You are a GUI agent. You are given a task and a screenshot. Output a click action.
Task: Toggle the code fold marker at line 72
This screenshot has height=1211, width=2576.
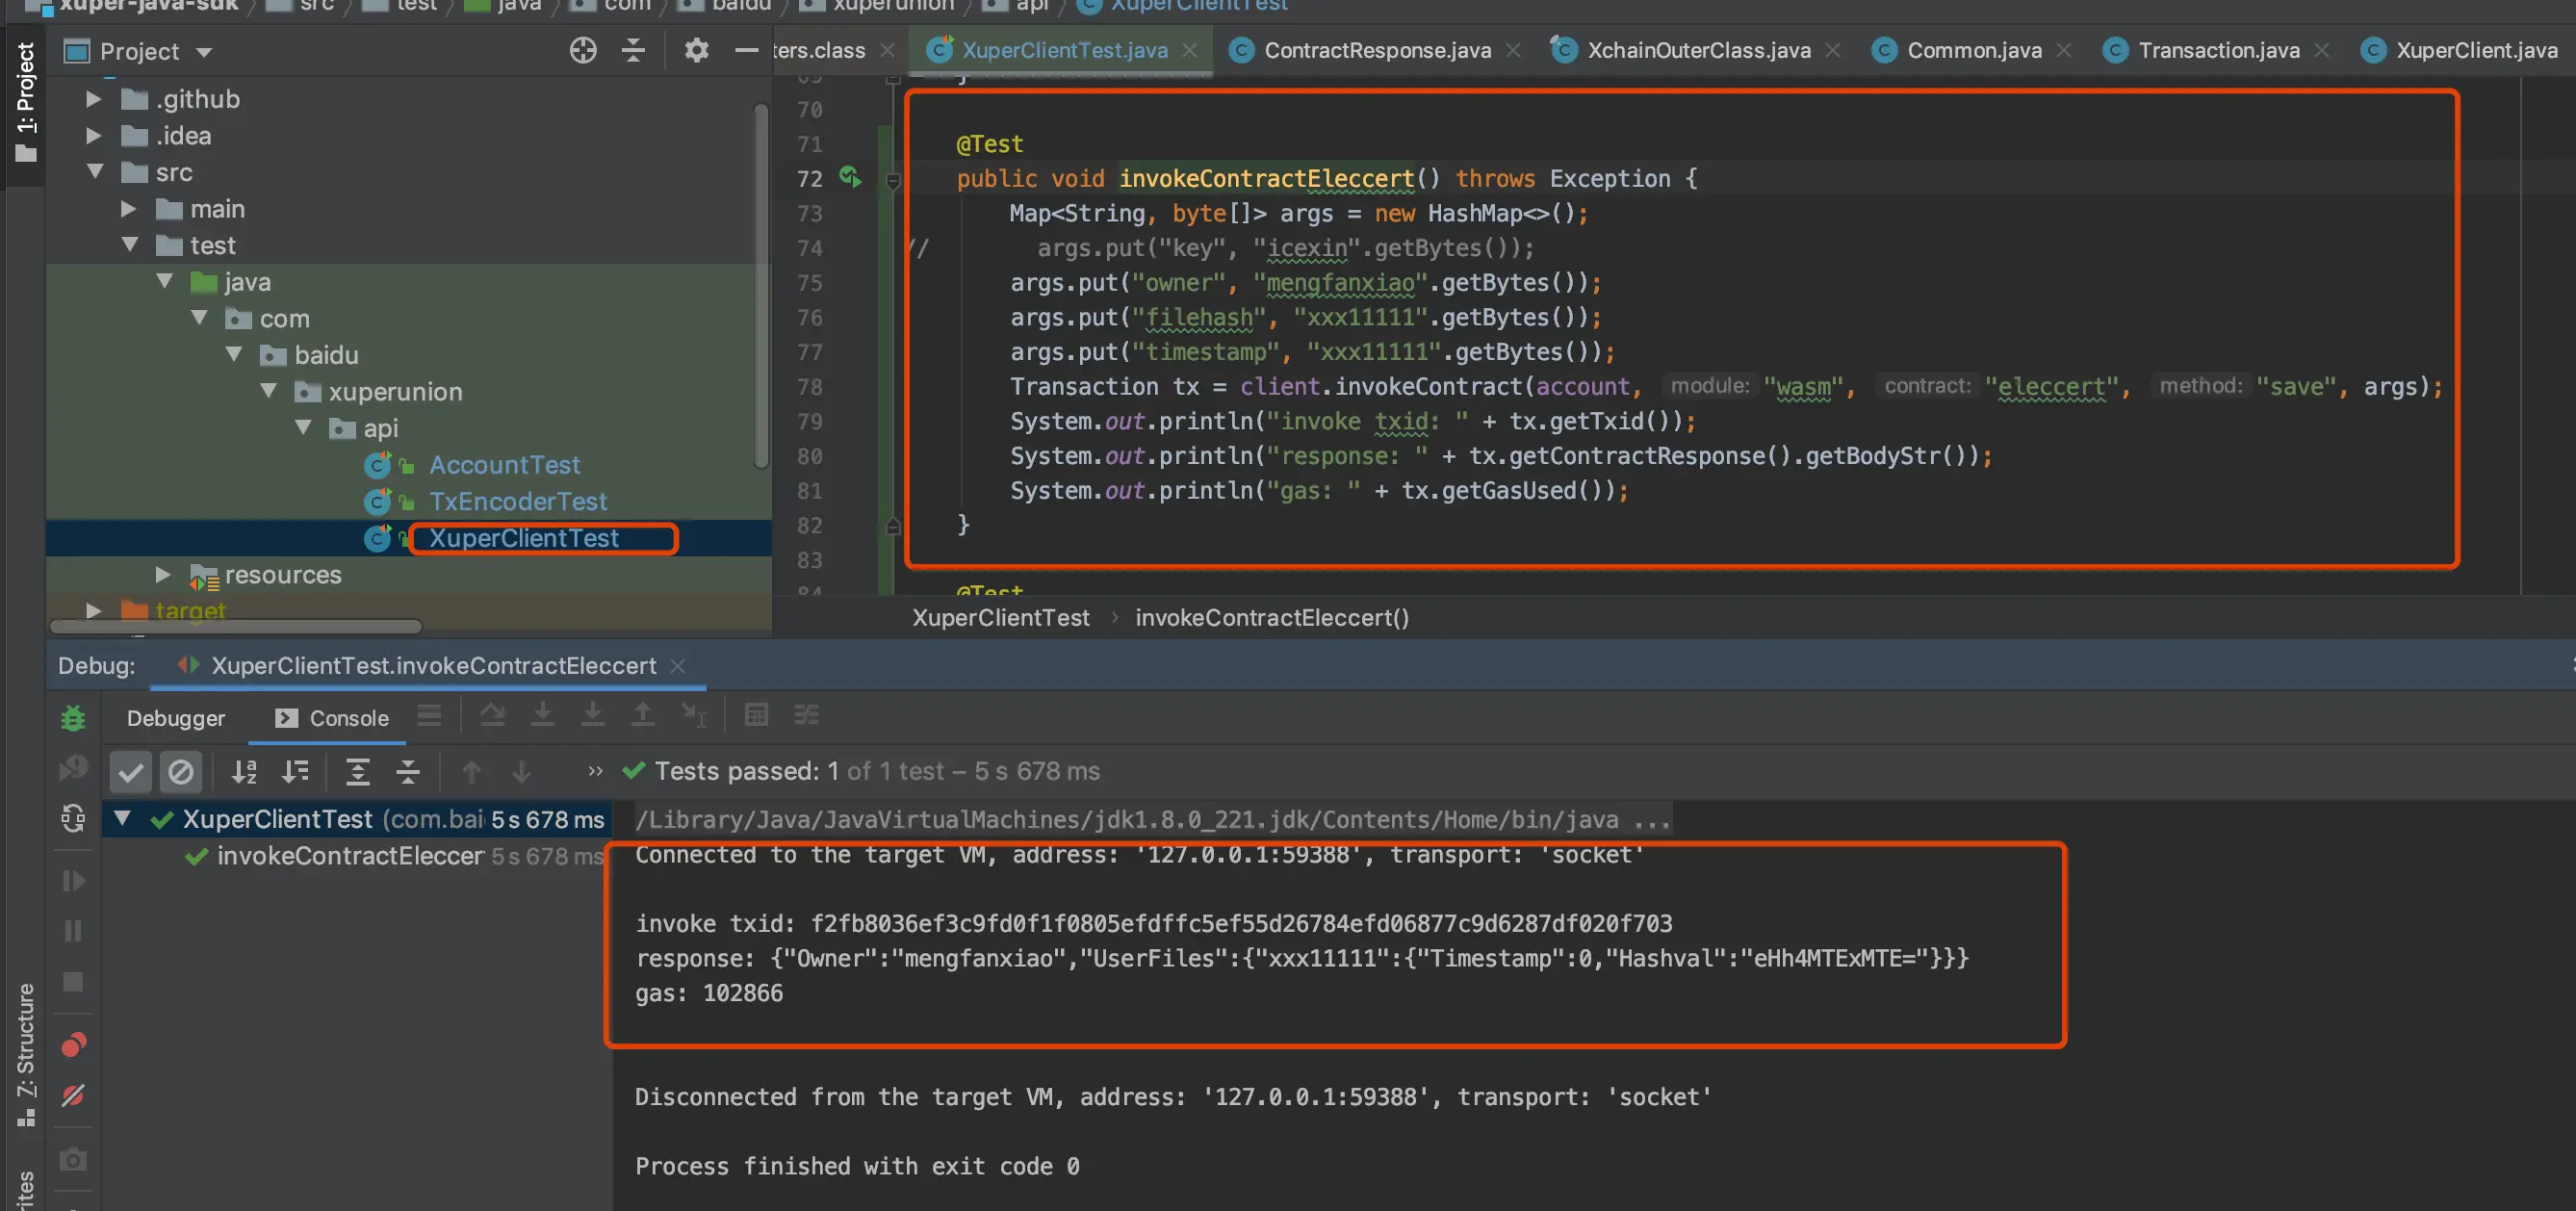point(893,180)
